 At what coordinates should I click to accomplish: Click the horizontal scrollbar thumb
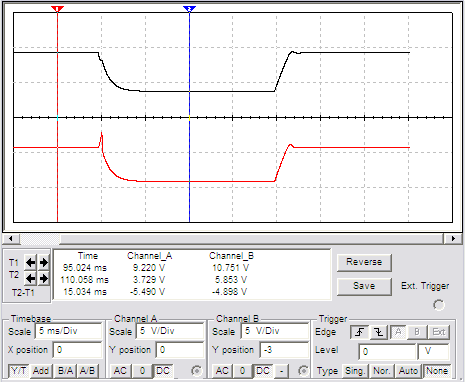40,239
